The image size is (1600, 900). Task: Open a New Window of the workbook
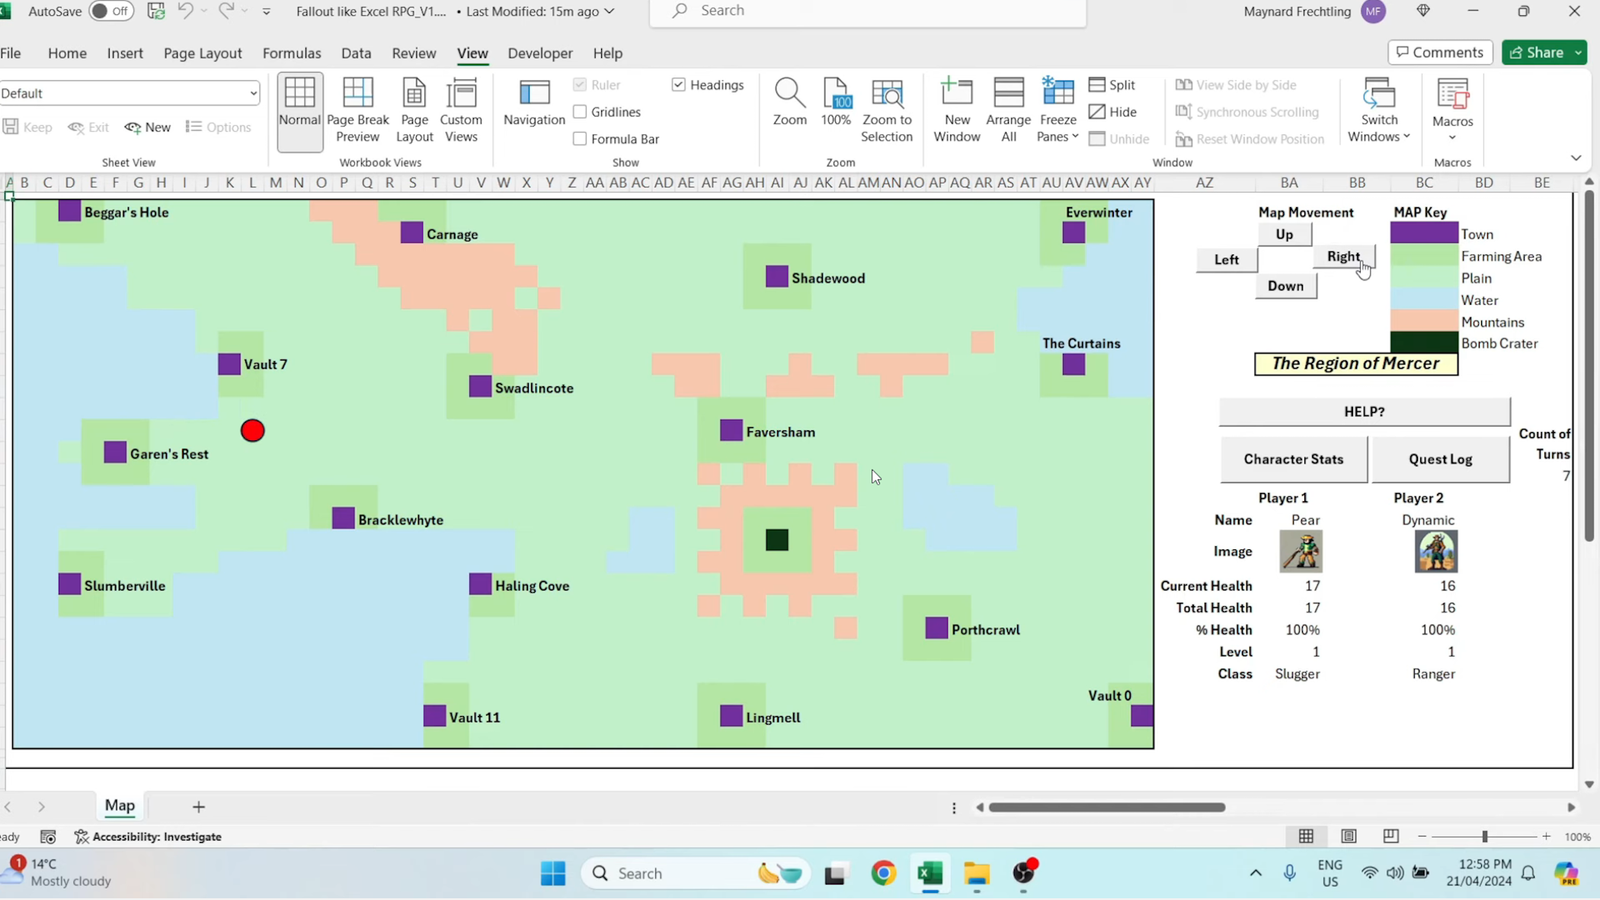click(955, 108)
